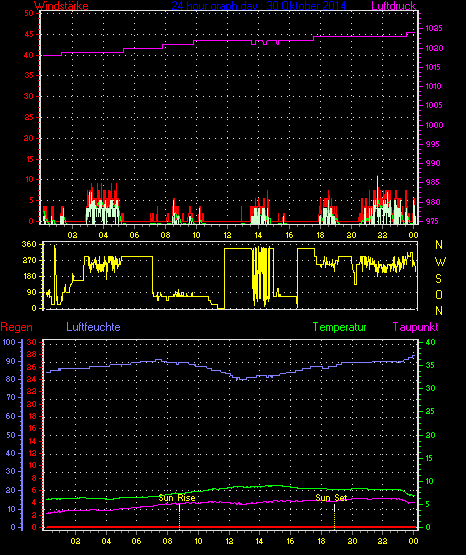Click the S compass direction letter
Screen dimensions: 466x555
(438, 279)
